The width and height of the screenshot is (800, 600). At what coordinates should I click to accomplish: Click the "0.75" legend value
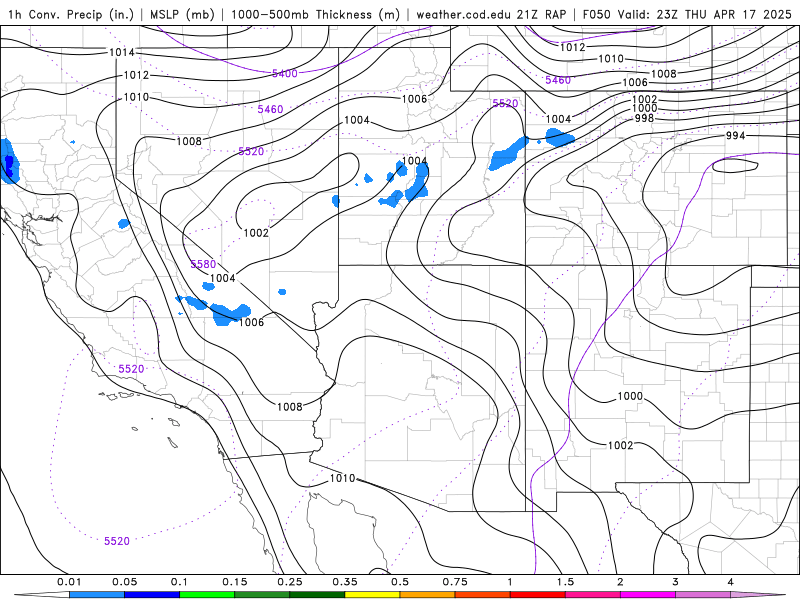pos(455,582)
